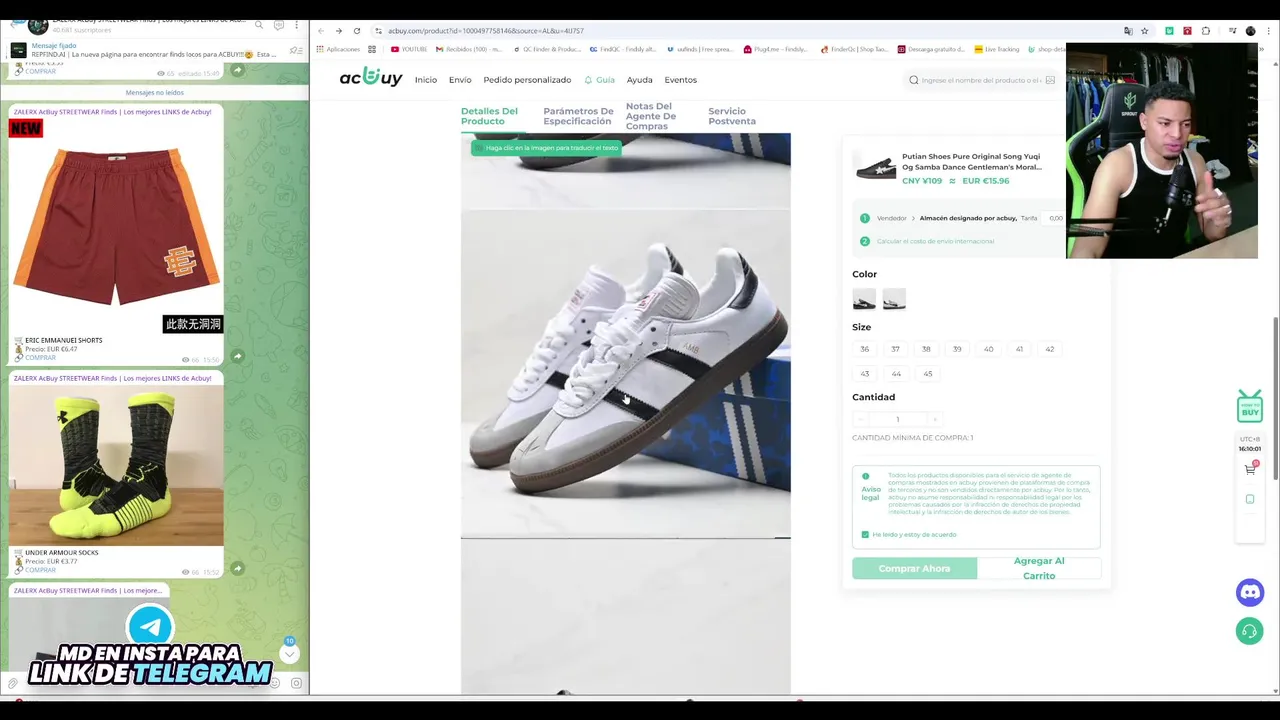The width and height of the screenshot is (1280, 720).
Task: Select size 45
Action: (x=928, y=374)
